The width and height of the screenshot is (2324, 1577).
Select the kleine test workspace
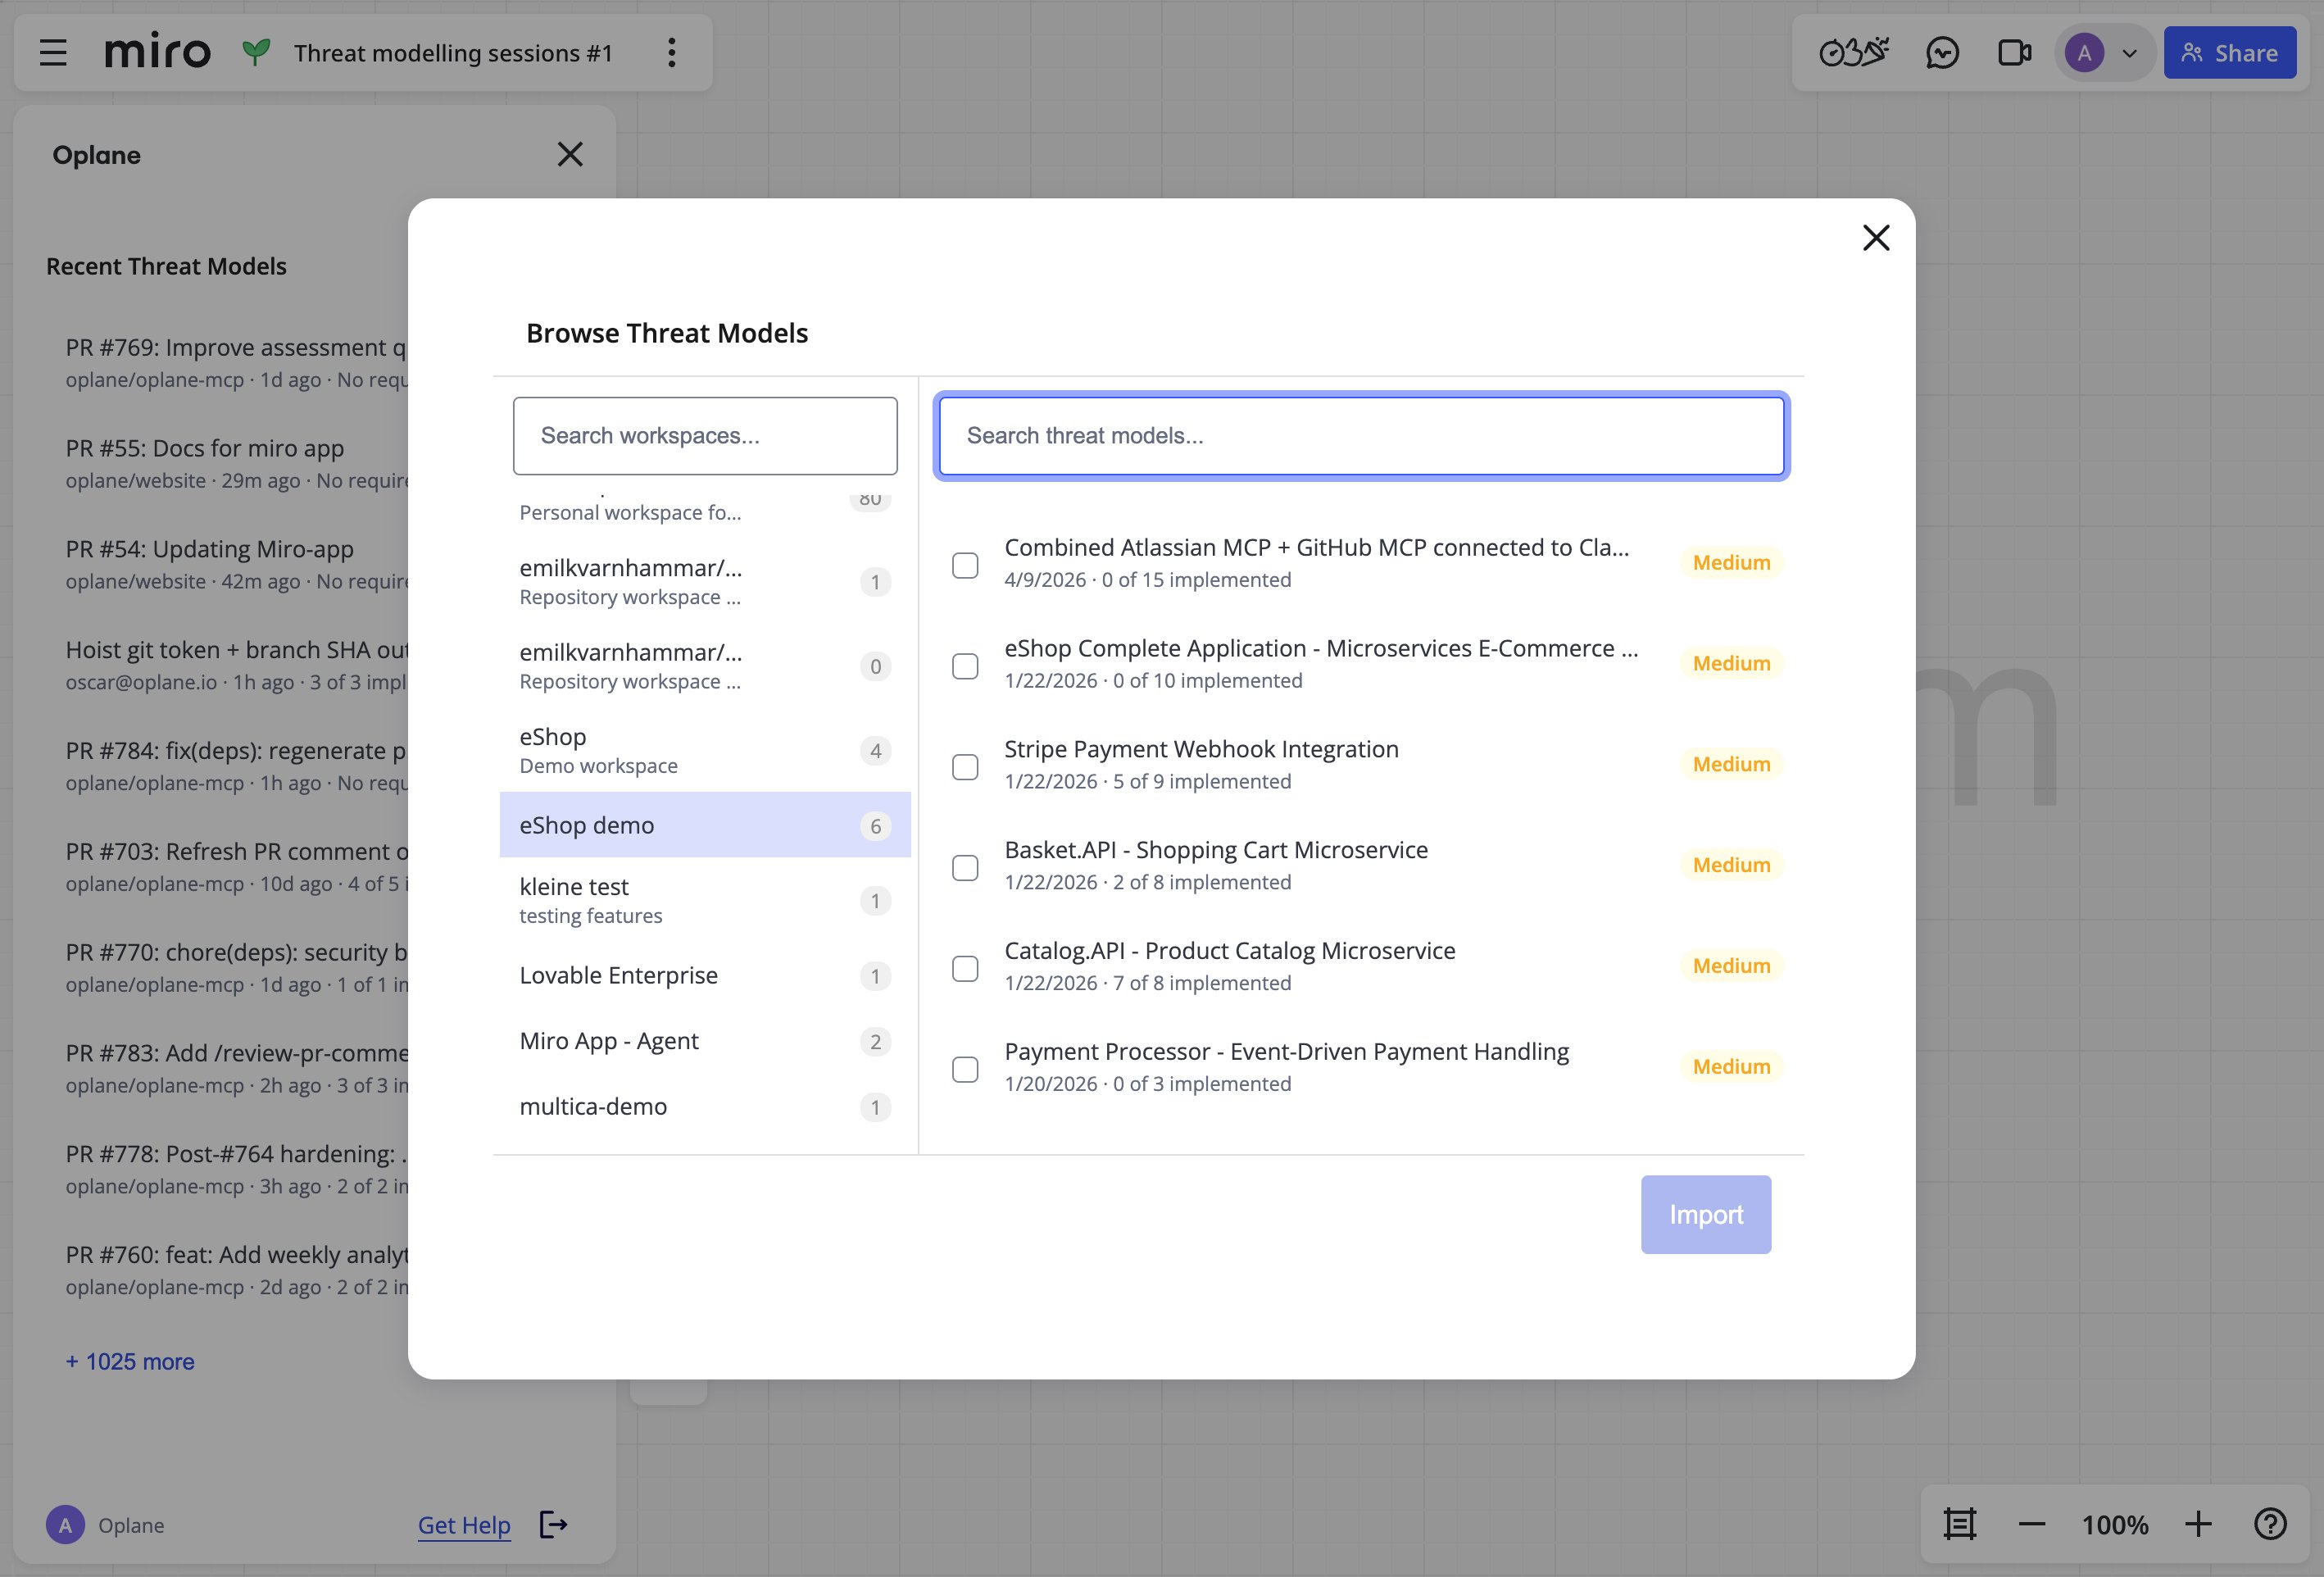pos(705,900)
